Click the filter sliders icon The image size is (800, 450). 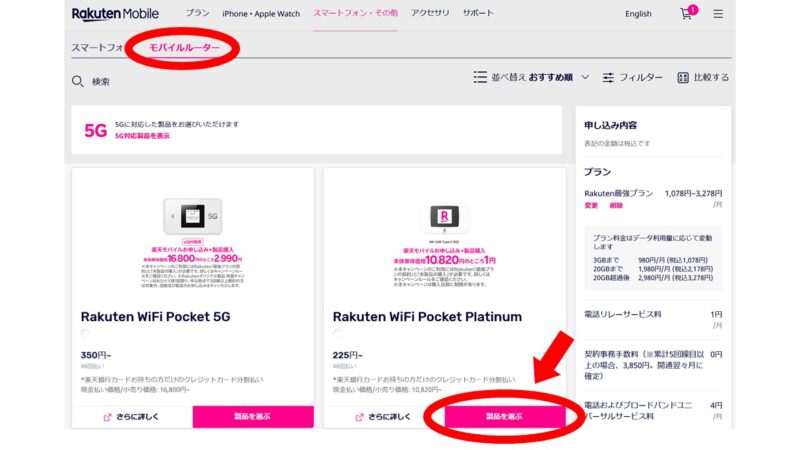608,78
